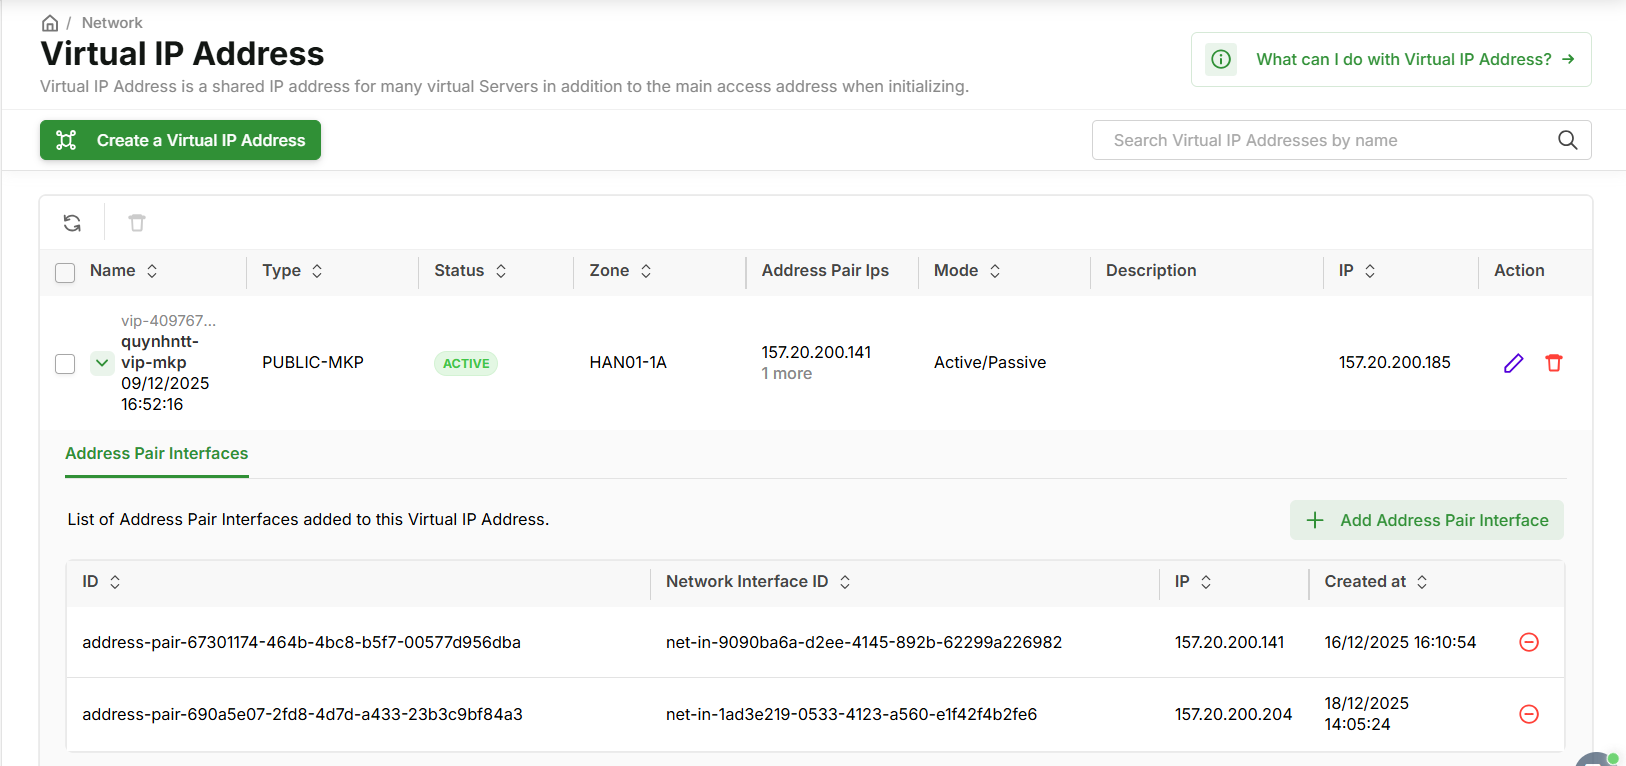Viewport: 1626px width, 766px height.
Task: Delete the quynhntt-vip-mkp virtual IP with red trash icon
Action: click(1553, 363)
